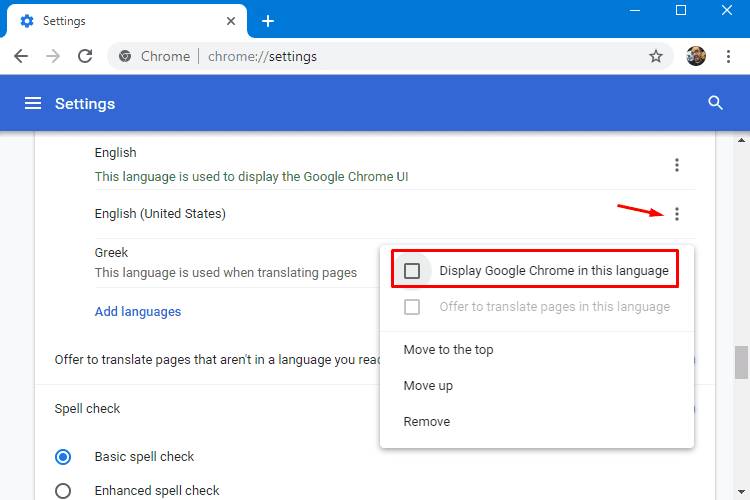Click the Greek language row
Screen dimensions: 750x500
pos(237,263)
